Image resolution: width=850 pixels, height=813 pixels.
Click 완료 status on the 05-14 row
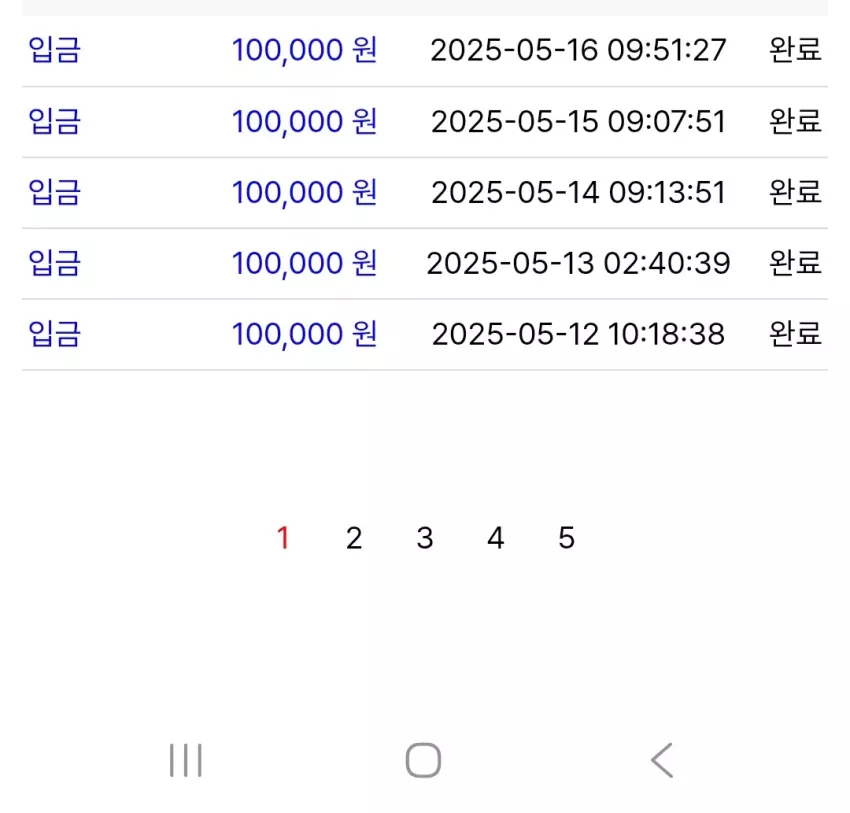point(795,192)
